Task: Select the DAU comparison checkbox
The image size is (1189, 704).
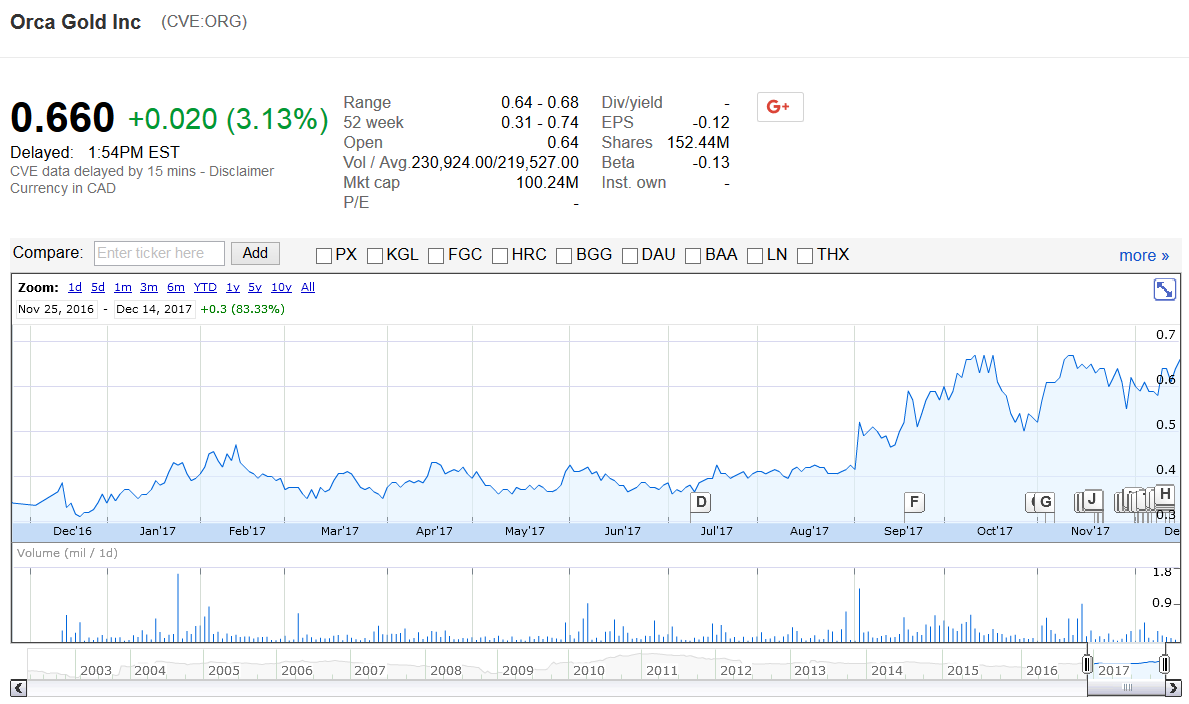Action: (x=629, y=256)
